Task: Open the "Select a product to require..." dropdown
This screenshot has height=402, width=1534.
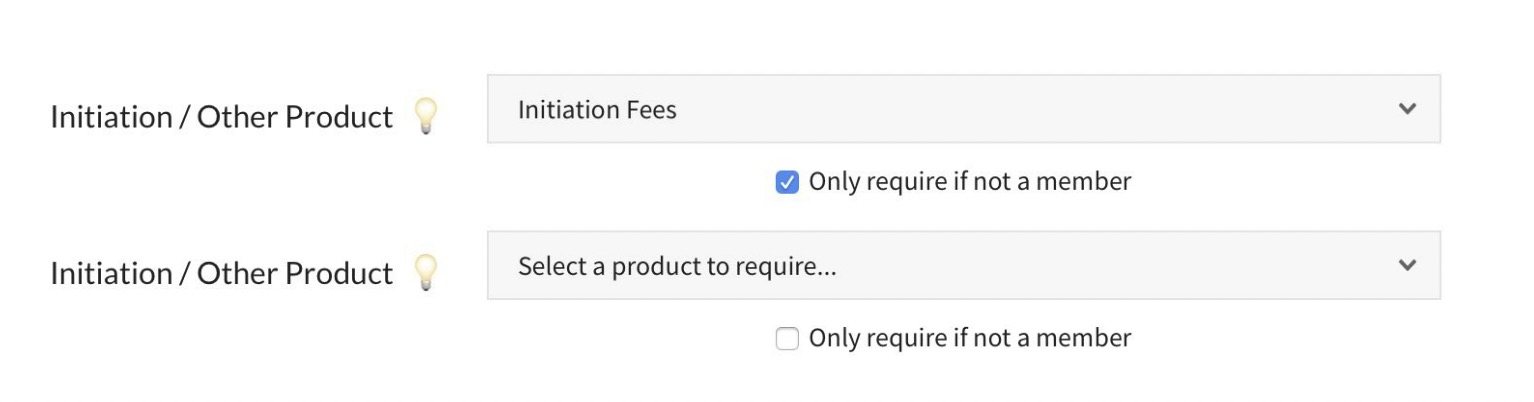Action: coord(962,265)
